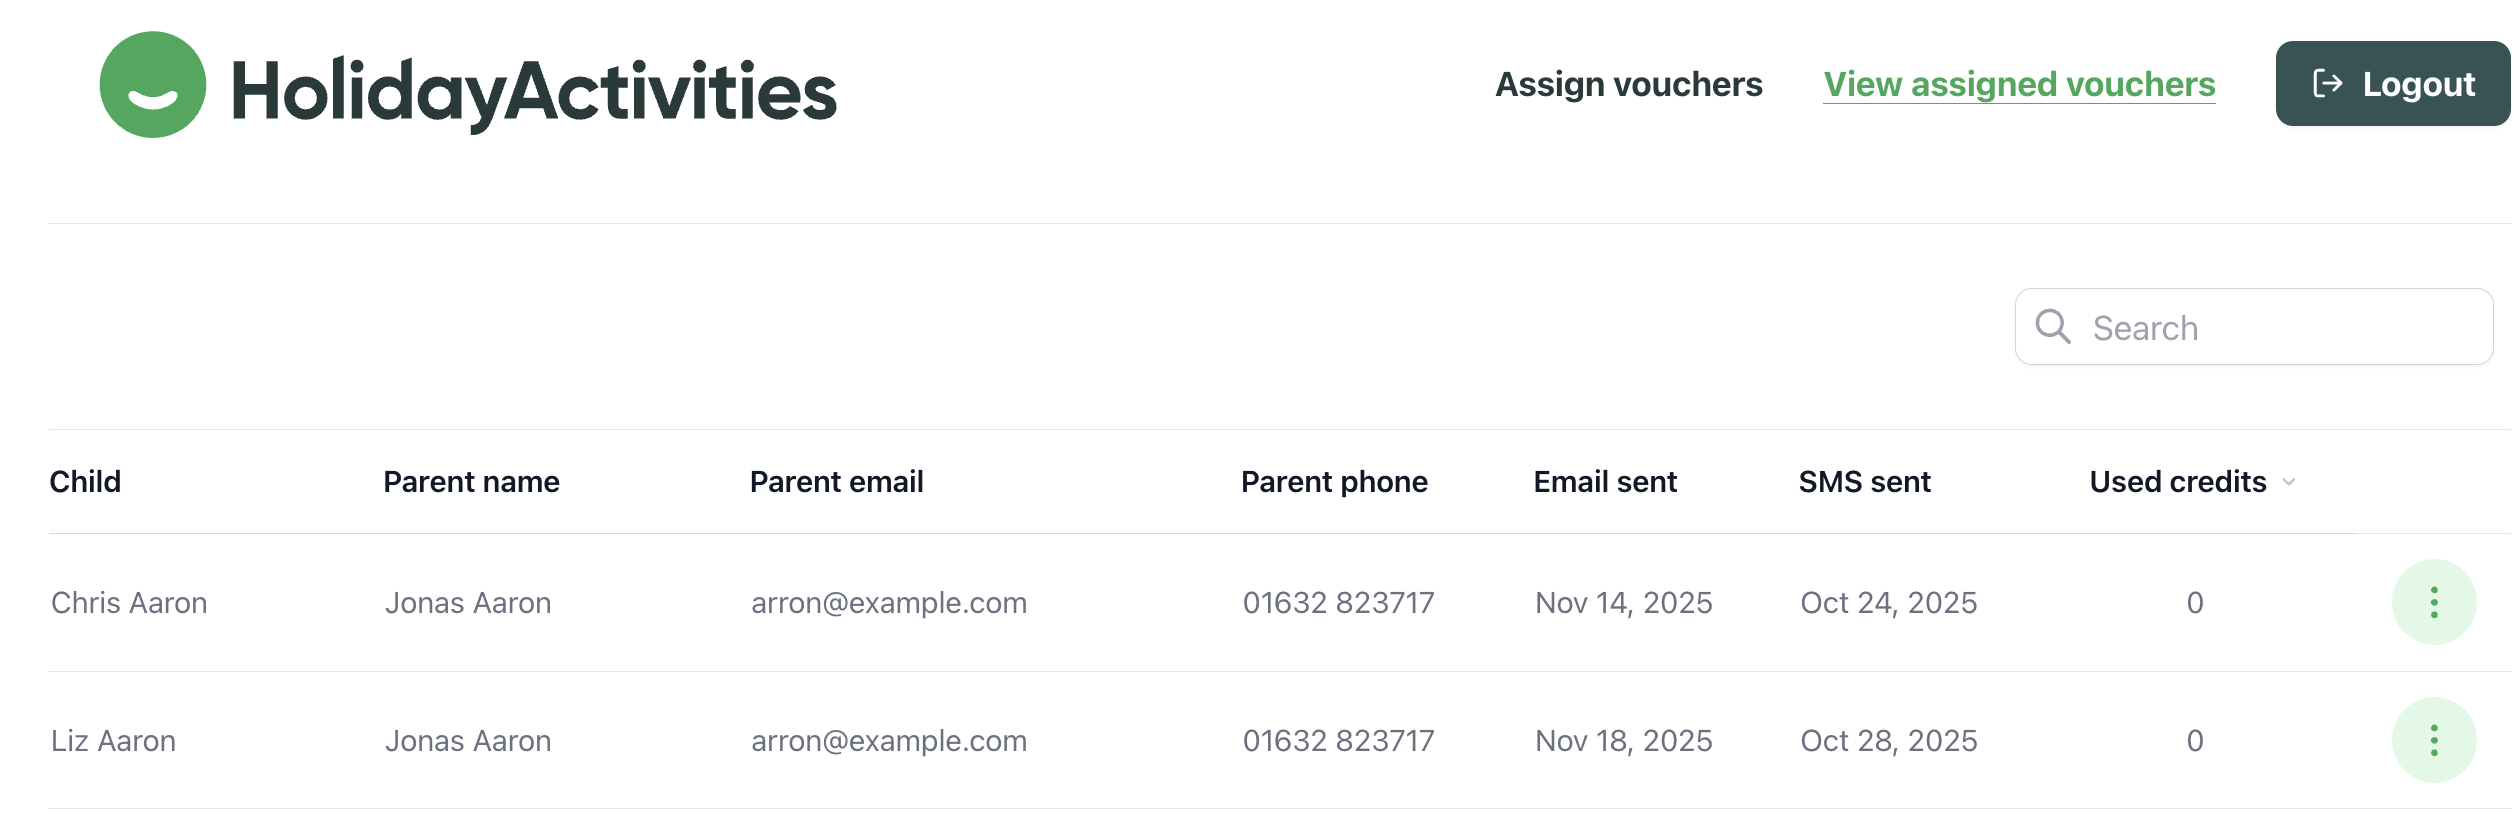The width and height of the screenshot is (2514, 814).
Task: Open the three-dot menu for Liz Aaron
Action: coord(2433,740)
